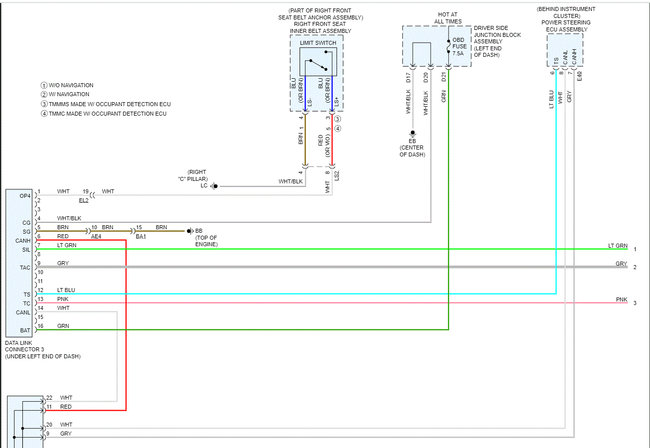
Task: Click the LS+ terminal label
Action: click(x=337, y=100)
